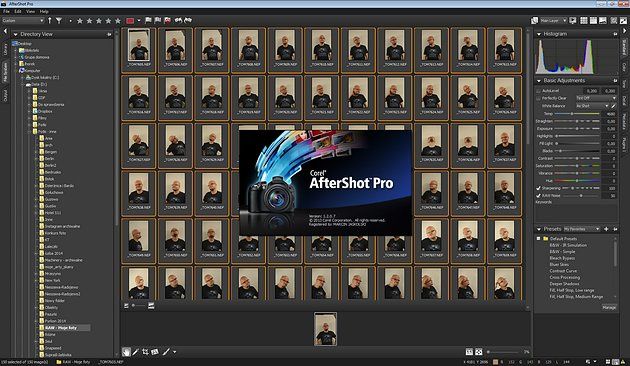The width and height of the screenshot is (630, 366).
Task: Pin the Basic Adjustments panel
Action: click(x=615, y=81)
